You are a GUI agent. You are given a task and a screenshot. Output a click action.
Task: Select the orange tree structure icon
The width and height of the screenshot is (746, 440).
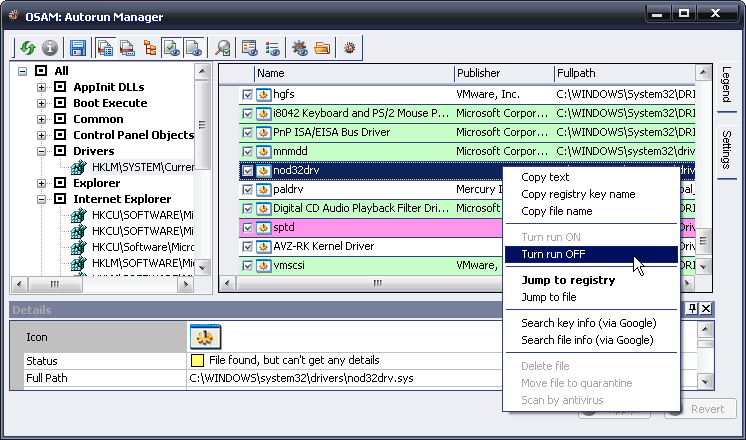150,48
